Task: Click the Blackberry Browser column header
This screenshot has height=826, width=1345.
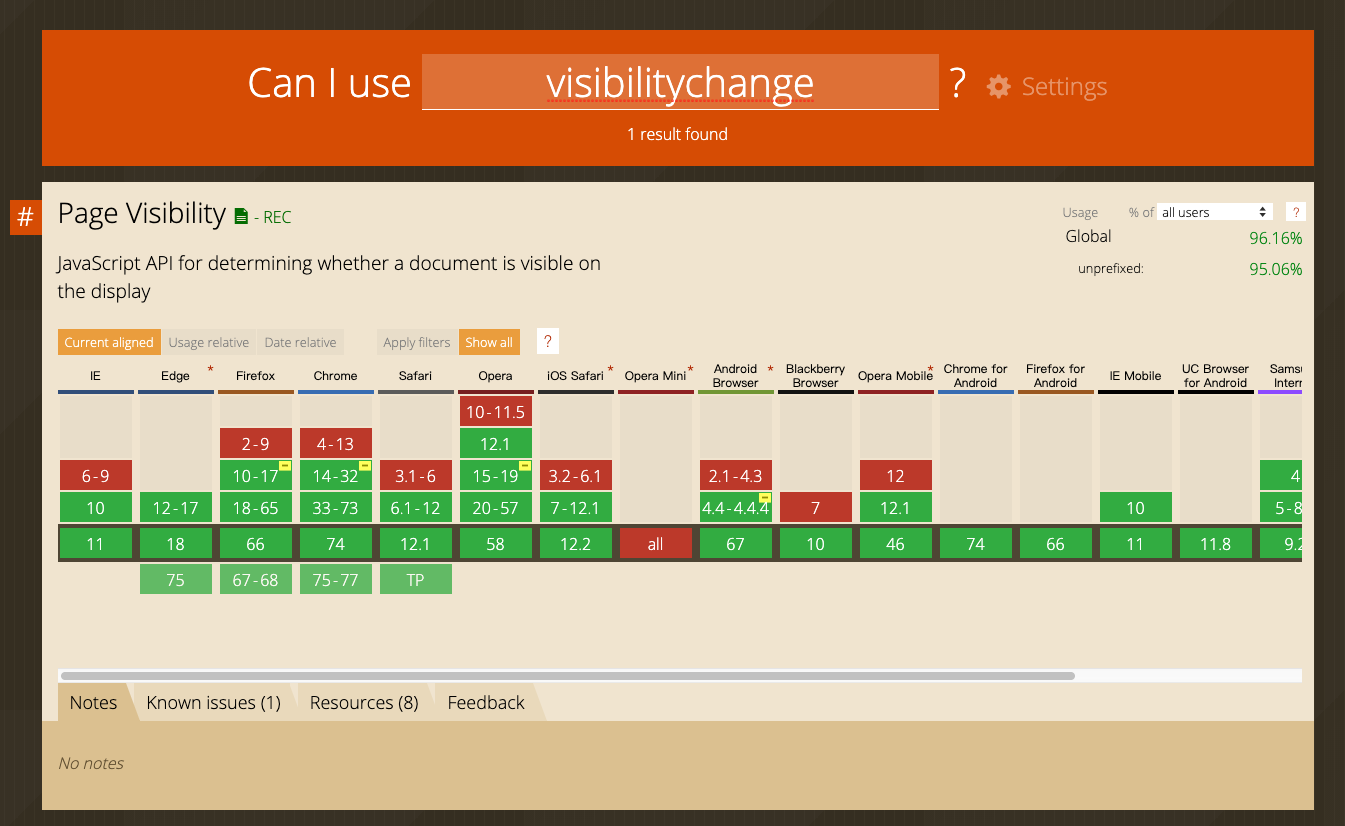Action: (815, 376)
